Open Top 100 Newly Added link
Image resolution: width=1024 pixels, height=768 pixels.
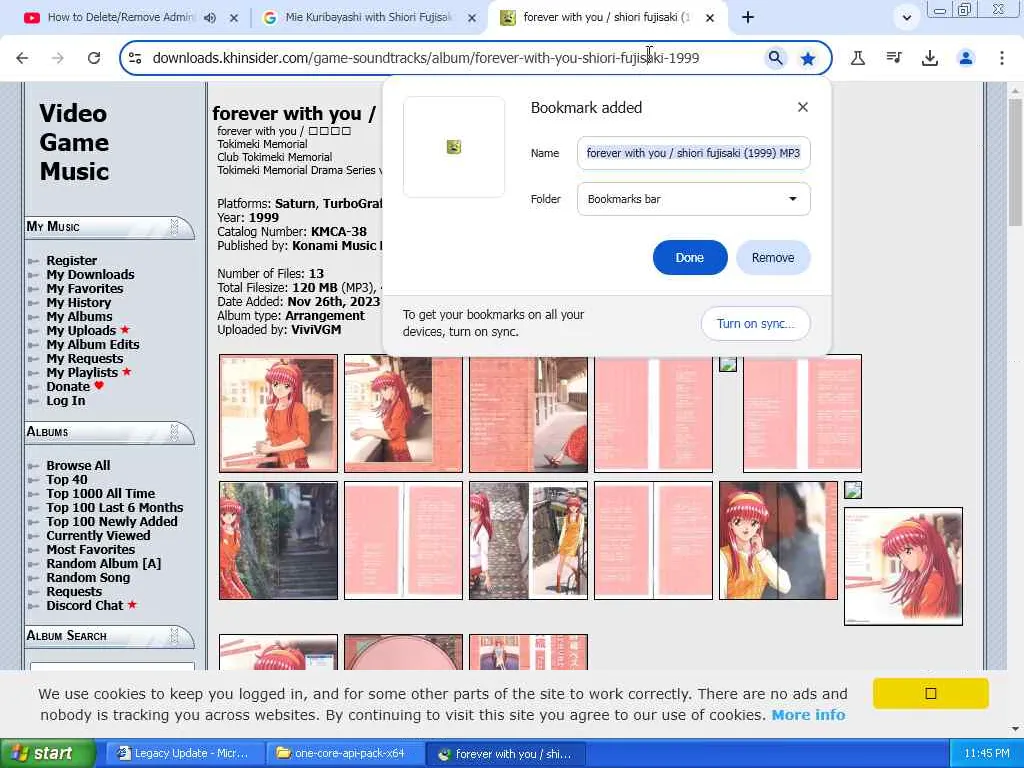point(112,522)
